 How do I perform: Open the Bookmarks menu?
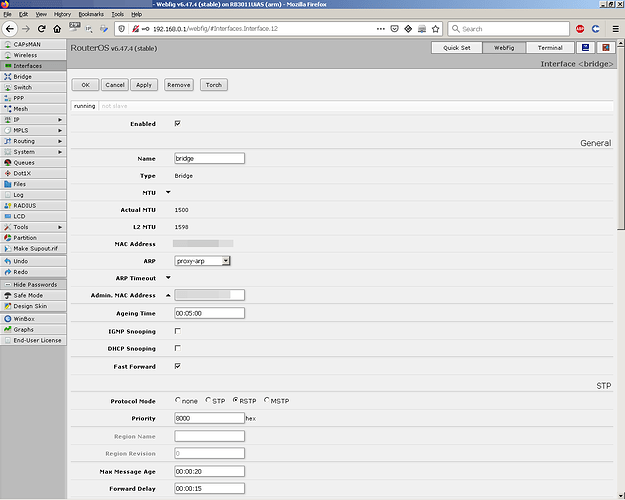click(x=91, y=14)
